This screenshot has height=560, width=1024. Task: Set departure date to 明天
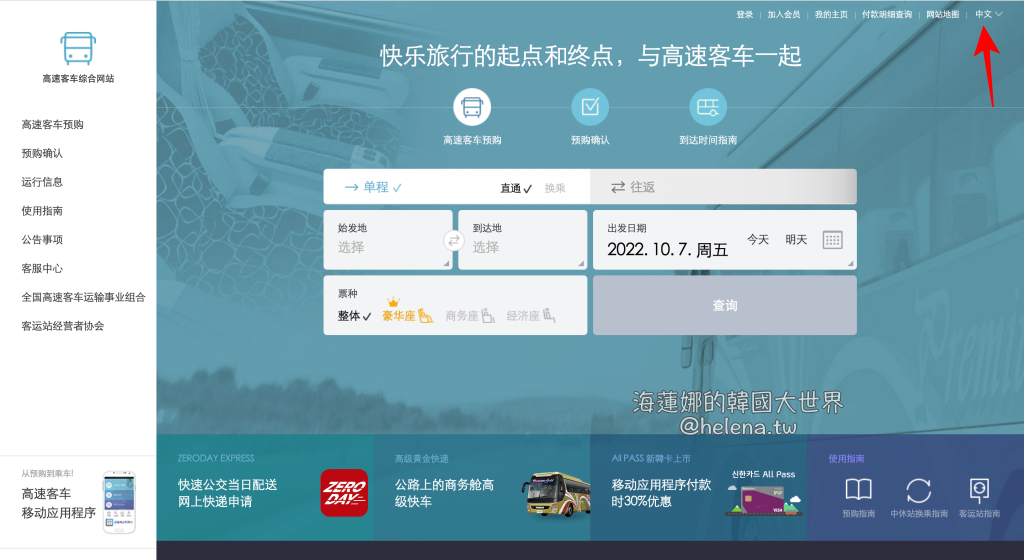coord(796,240)
